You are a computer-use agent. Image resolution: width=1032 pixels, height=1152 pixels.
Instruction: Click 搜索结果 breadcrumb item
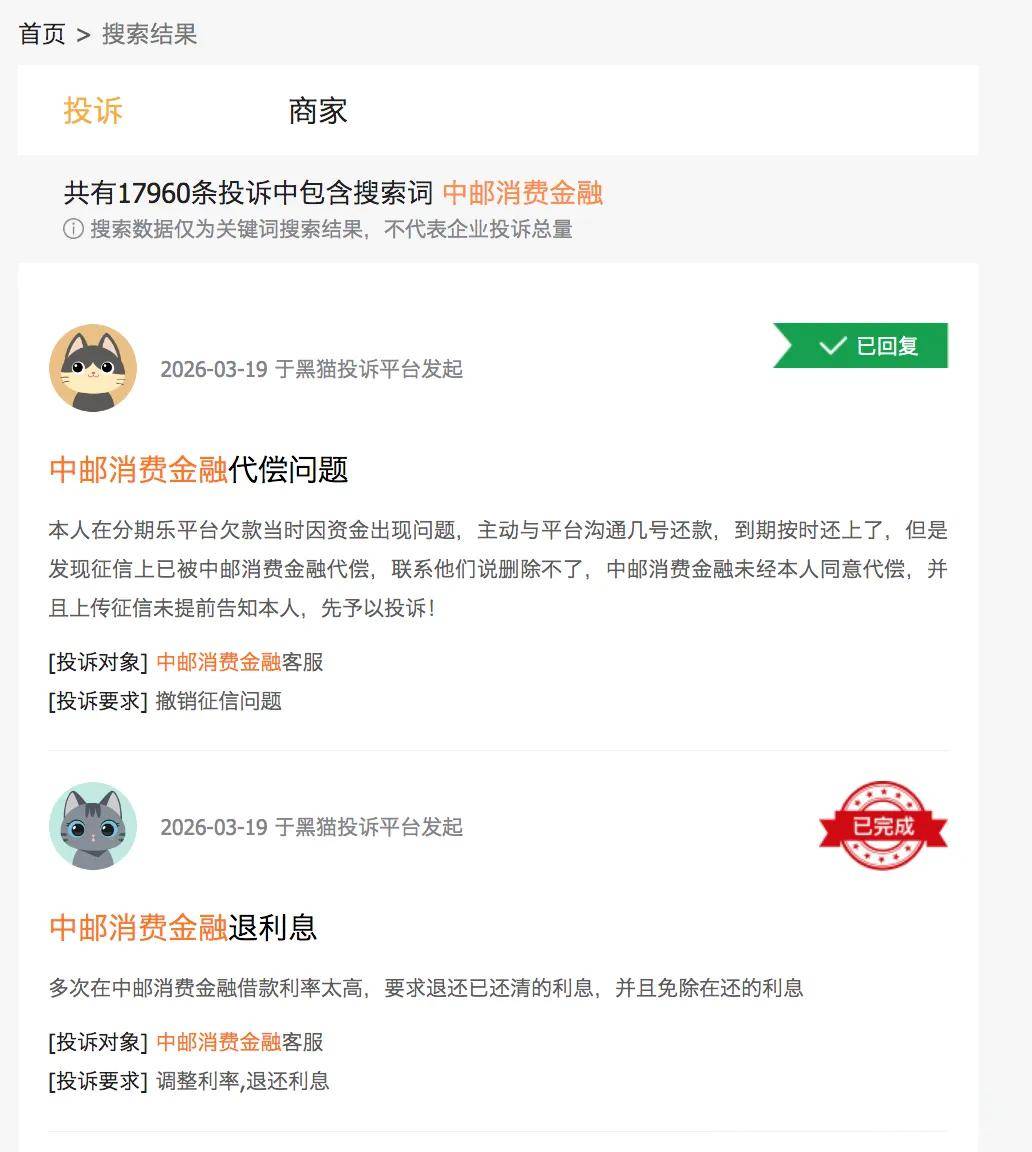pyautogui.click(x=150, y=34)
